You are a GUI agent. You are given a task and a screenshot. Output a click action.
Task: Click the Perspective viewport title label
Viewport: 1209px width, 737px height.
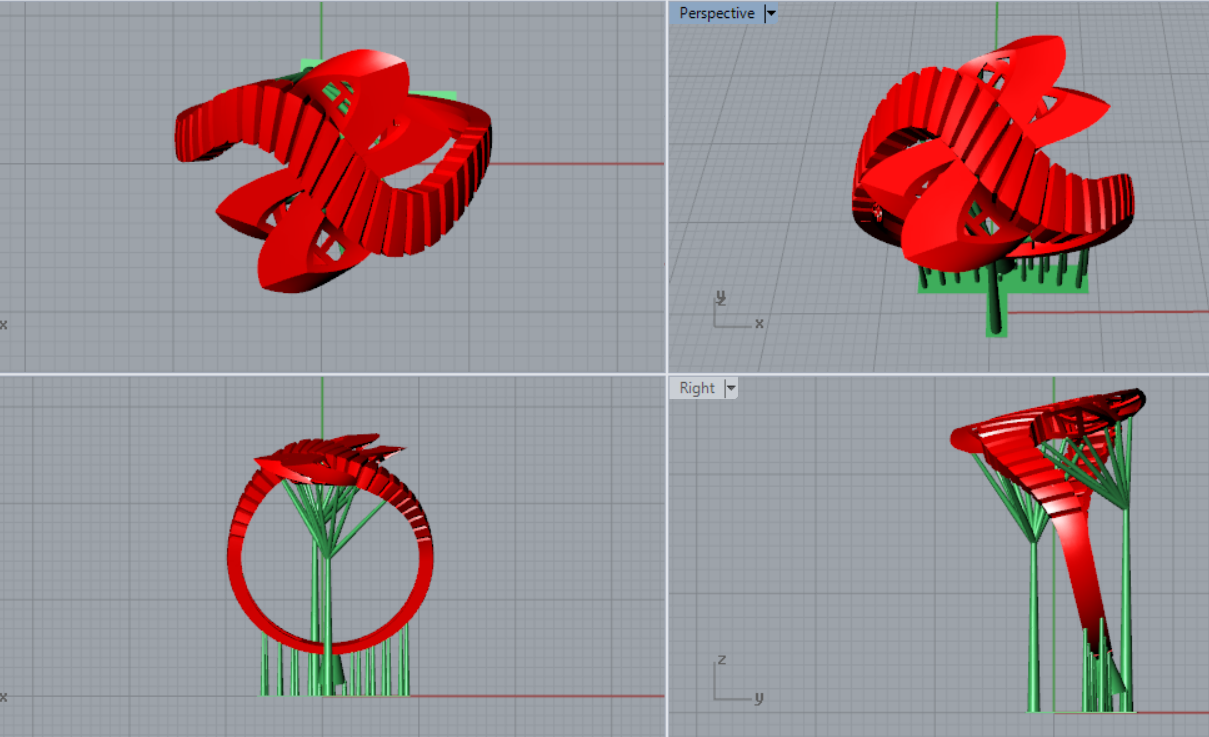tap(716, 14)
